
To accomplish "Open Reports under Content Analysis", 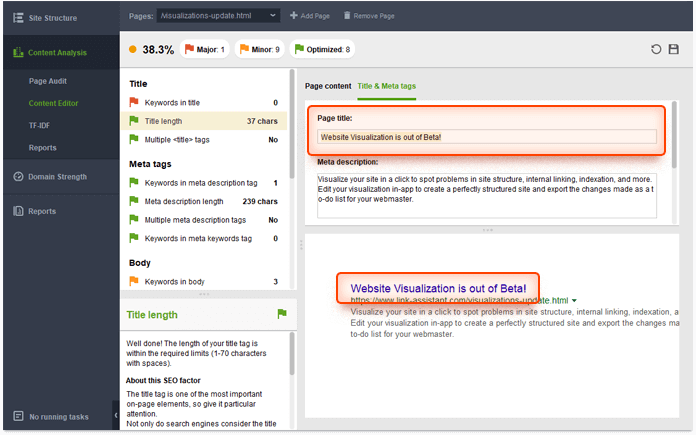I will click(43, 147).
